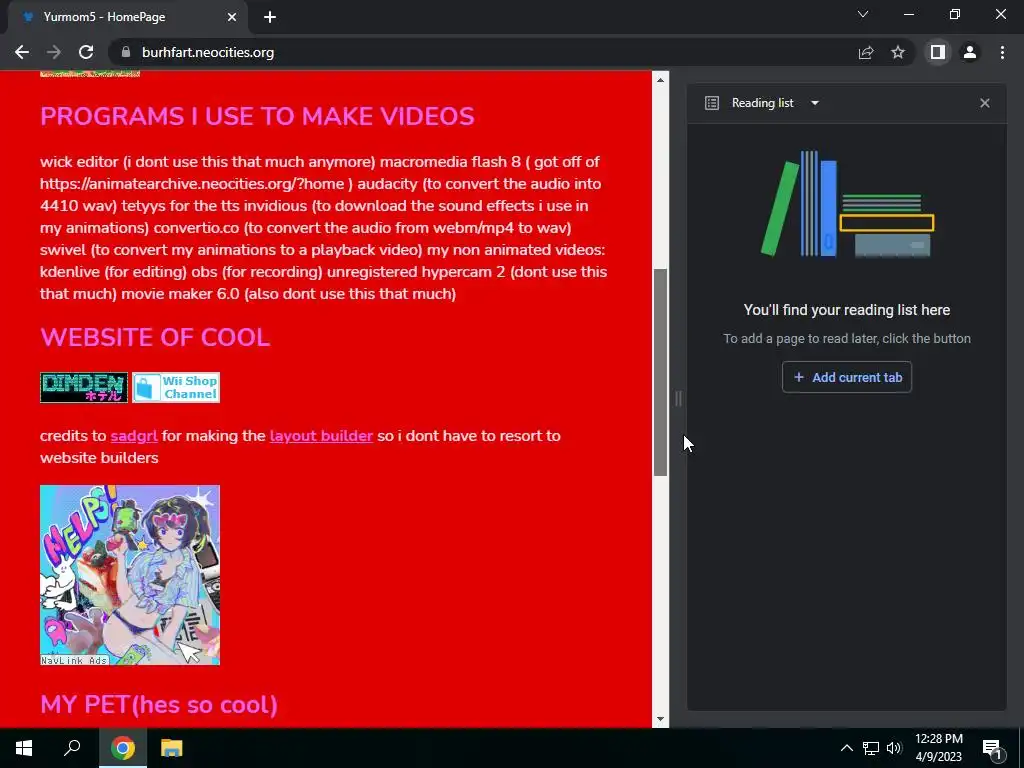Screen dimensions: 1024x768
Task: Close the Chrome window
Action: pyautogui.click(x=1000, y=14)
